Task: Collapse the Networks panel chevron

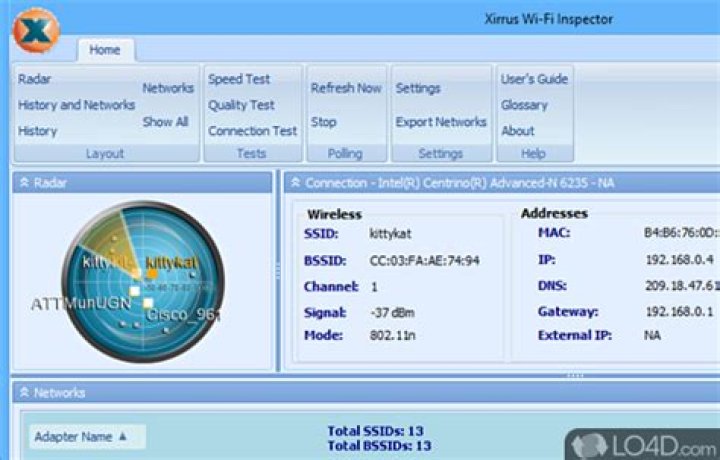Action: [x=24, y=393]
